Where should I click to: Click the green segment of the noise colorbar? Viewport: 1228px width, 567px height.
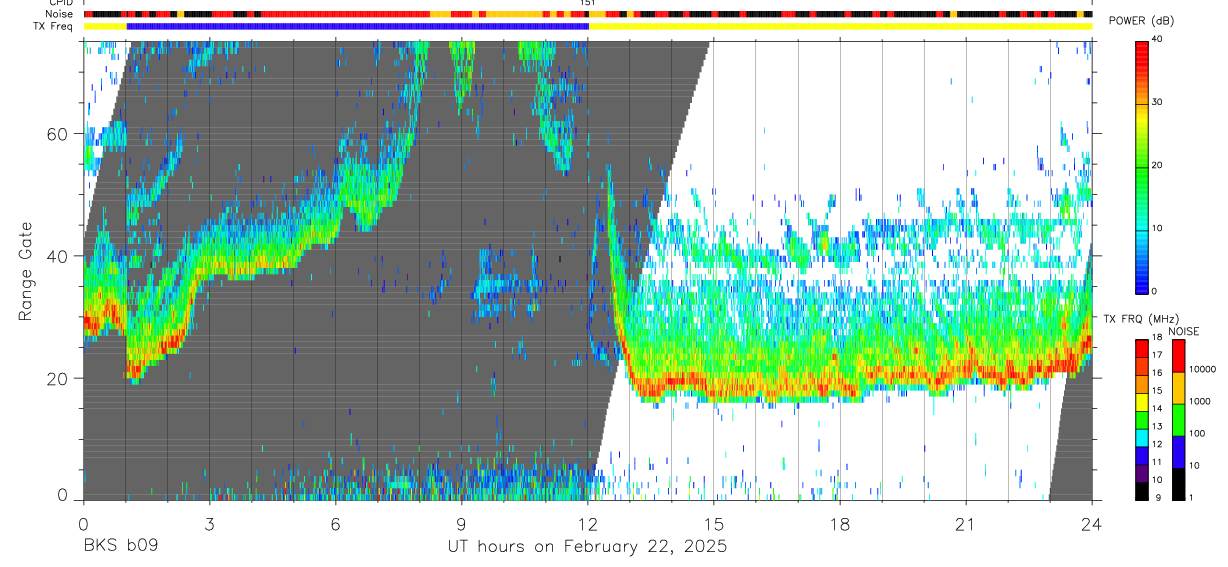[1179, 419]
